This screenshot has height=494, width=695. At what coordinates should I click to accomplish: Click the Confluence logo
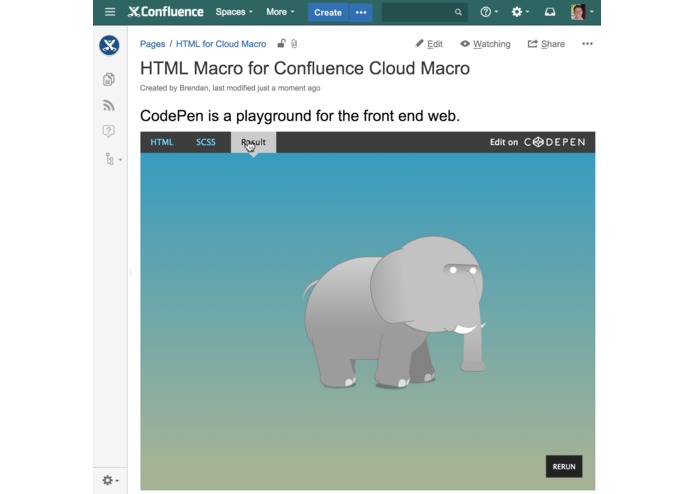[165, 12]
